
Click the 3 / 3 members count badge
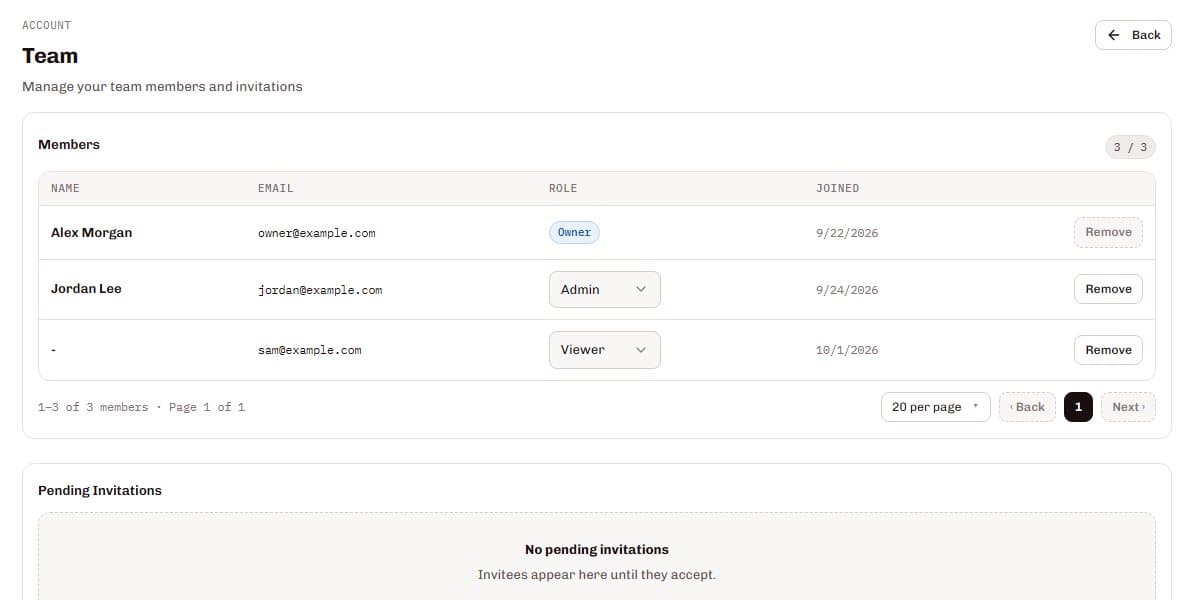(x=1130, y=147)
